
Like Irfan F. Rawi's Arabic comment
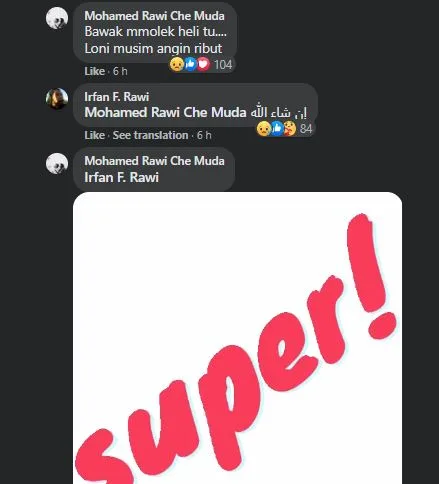click(95, 135)
